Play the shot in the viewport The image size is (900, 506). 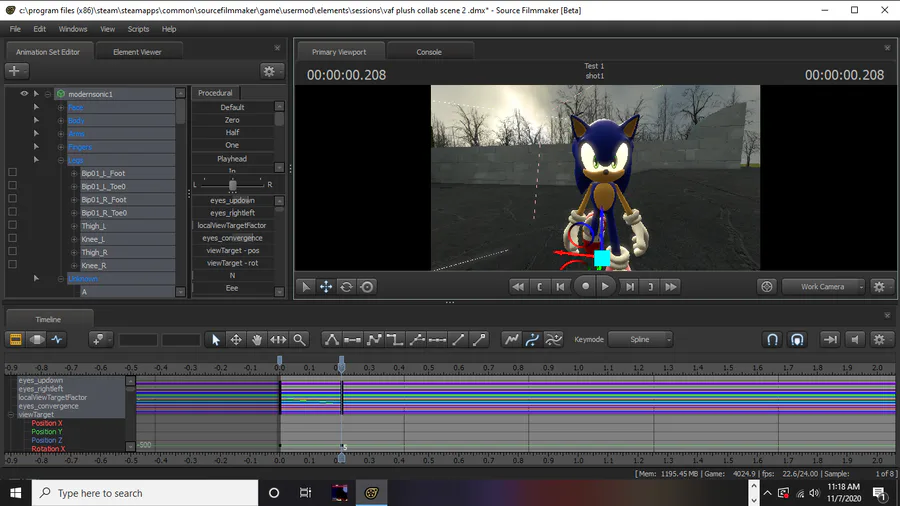(x=605, y=286)
